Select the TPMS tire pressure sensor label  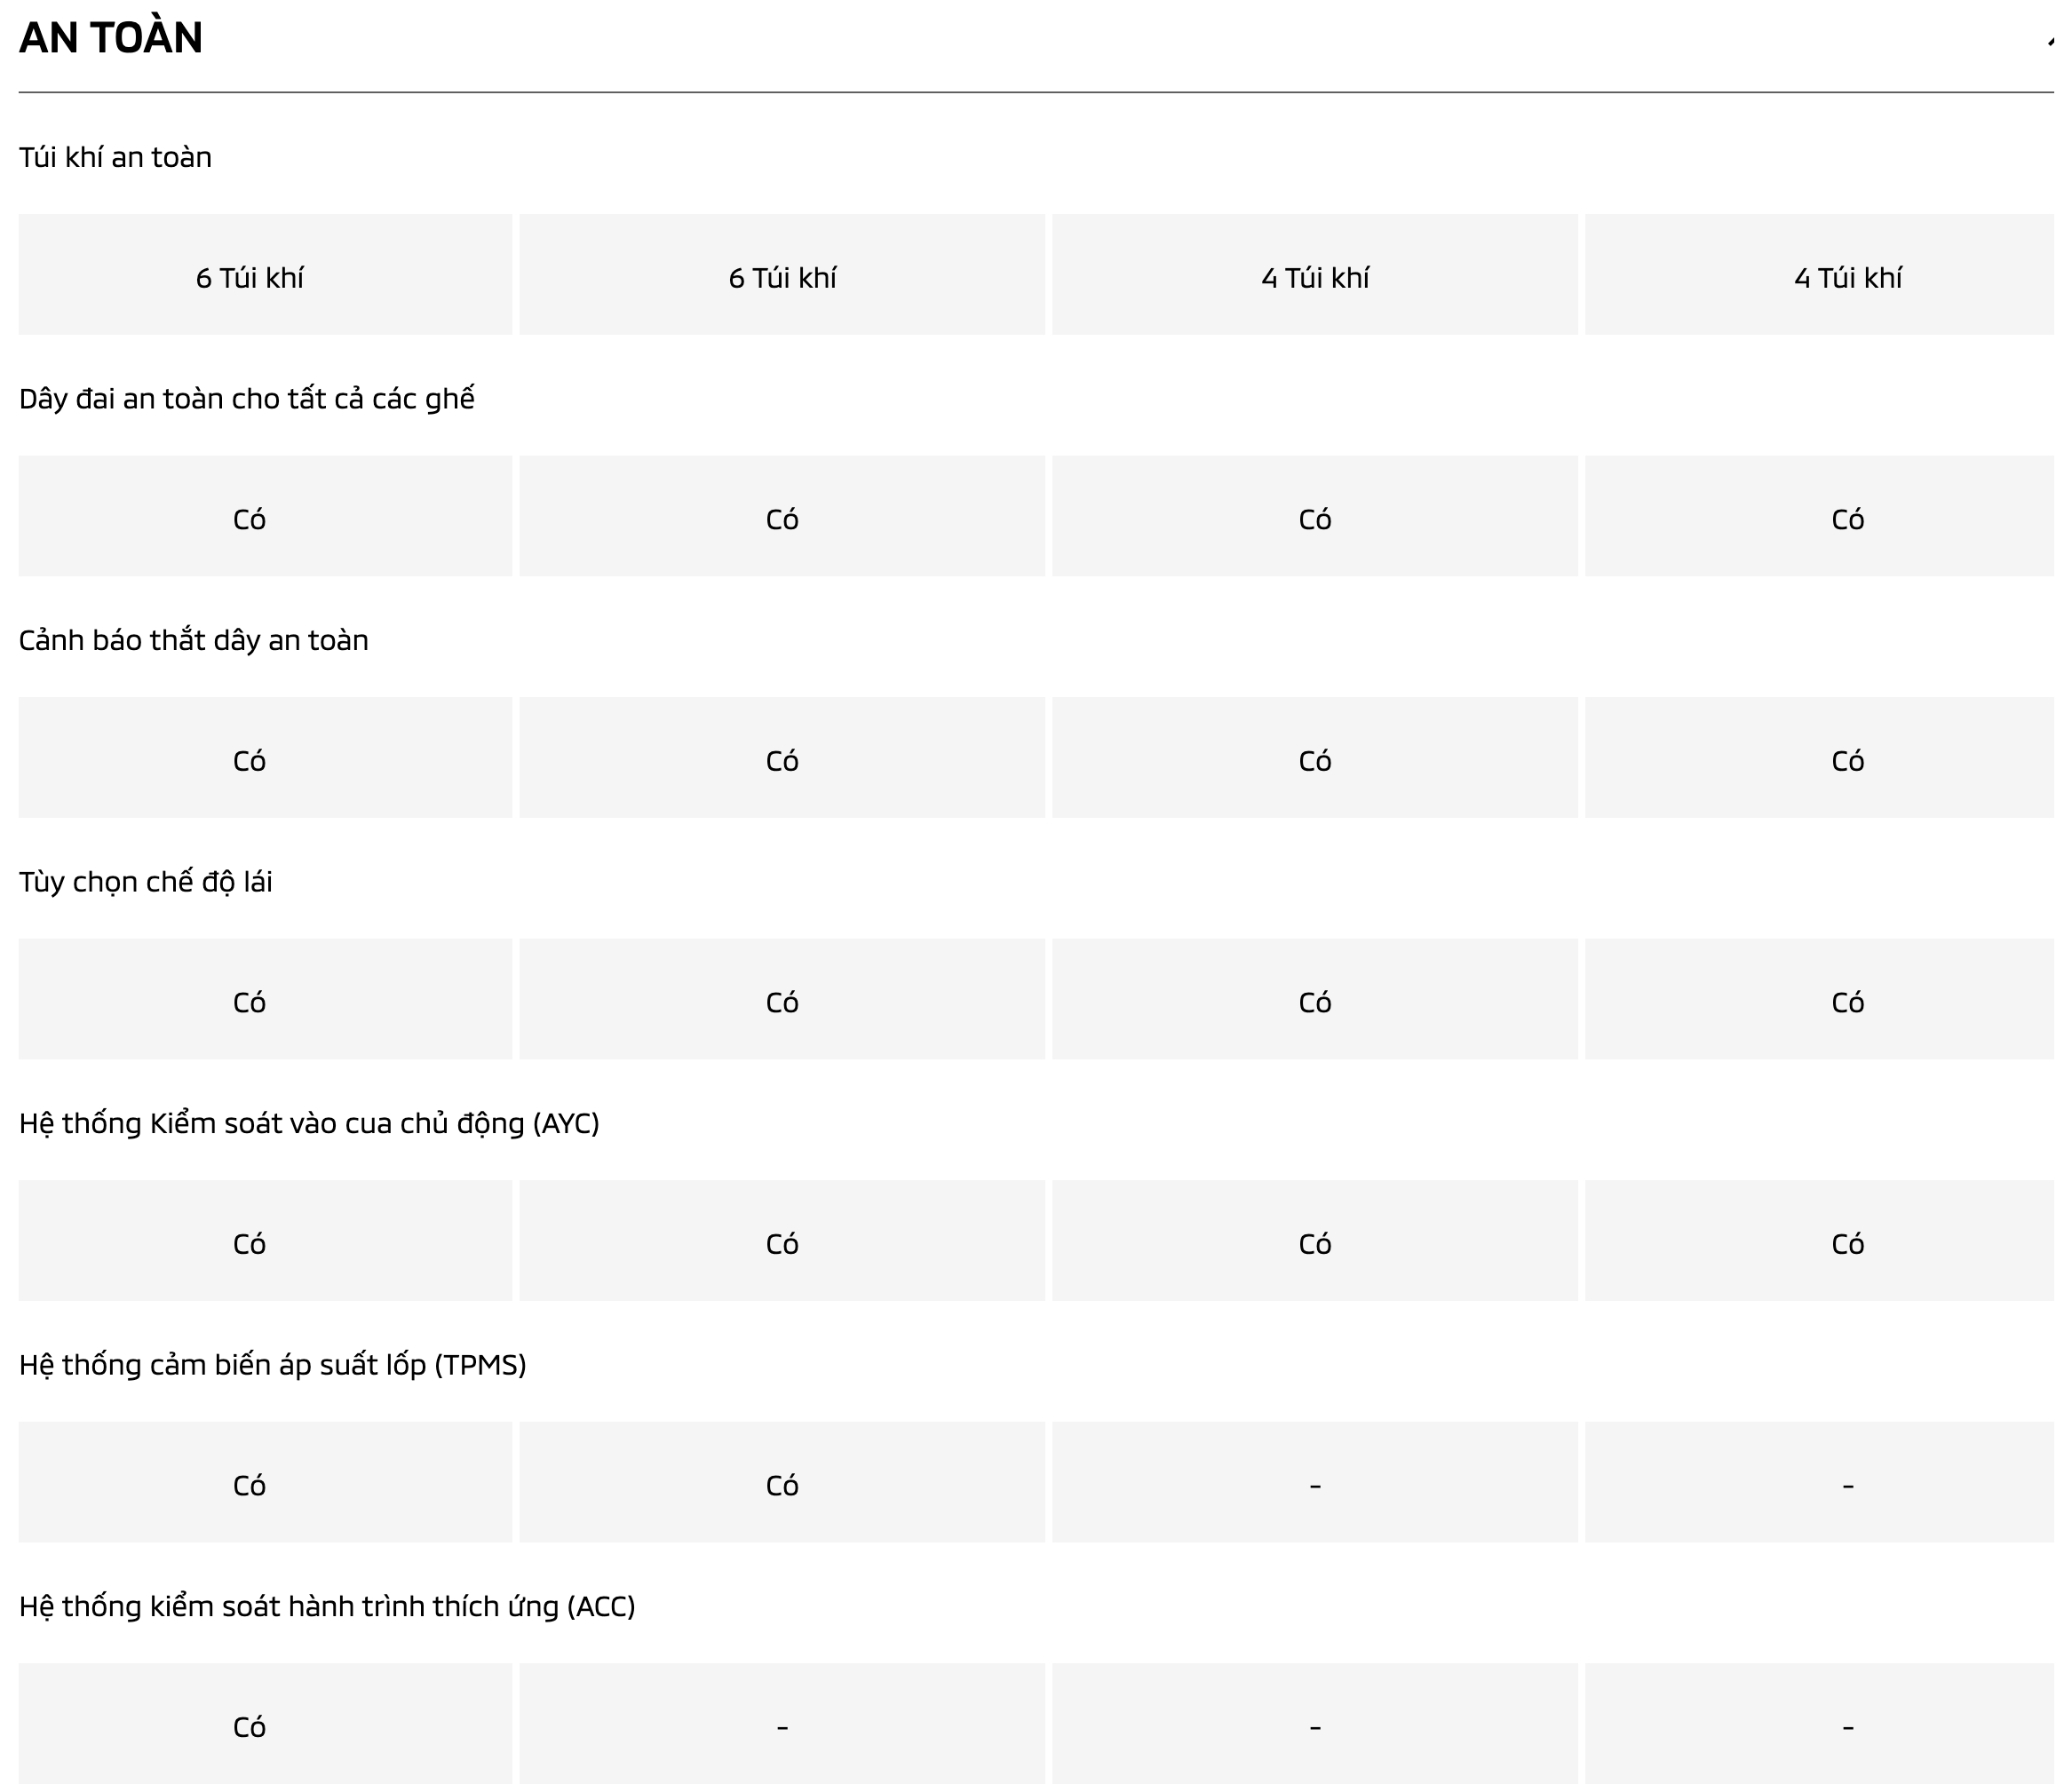(272, 1364)
